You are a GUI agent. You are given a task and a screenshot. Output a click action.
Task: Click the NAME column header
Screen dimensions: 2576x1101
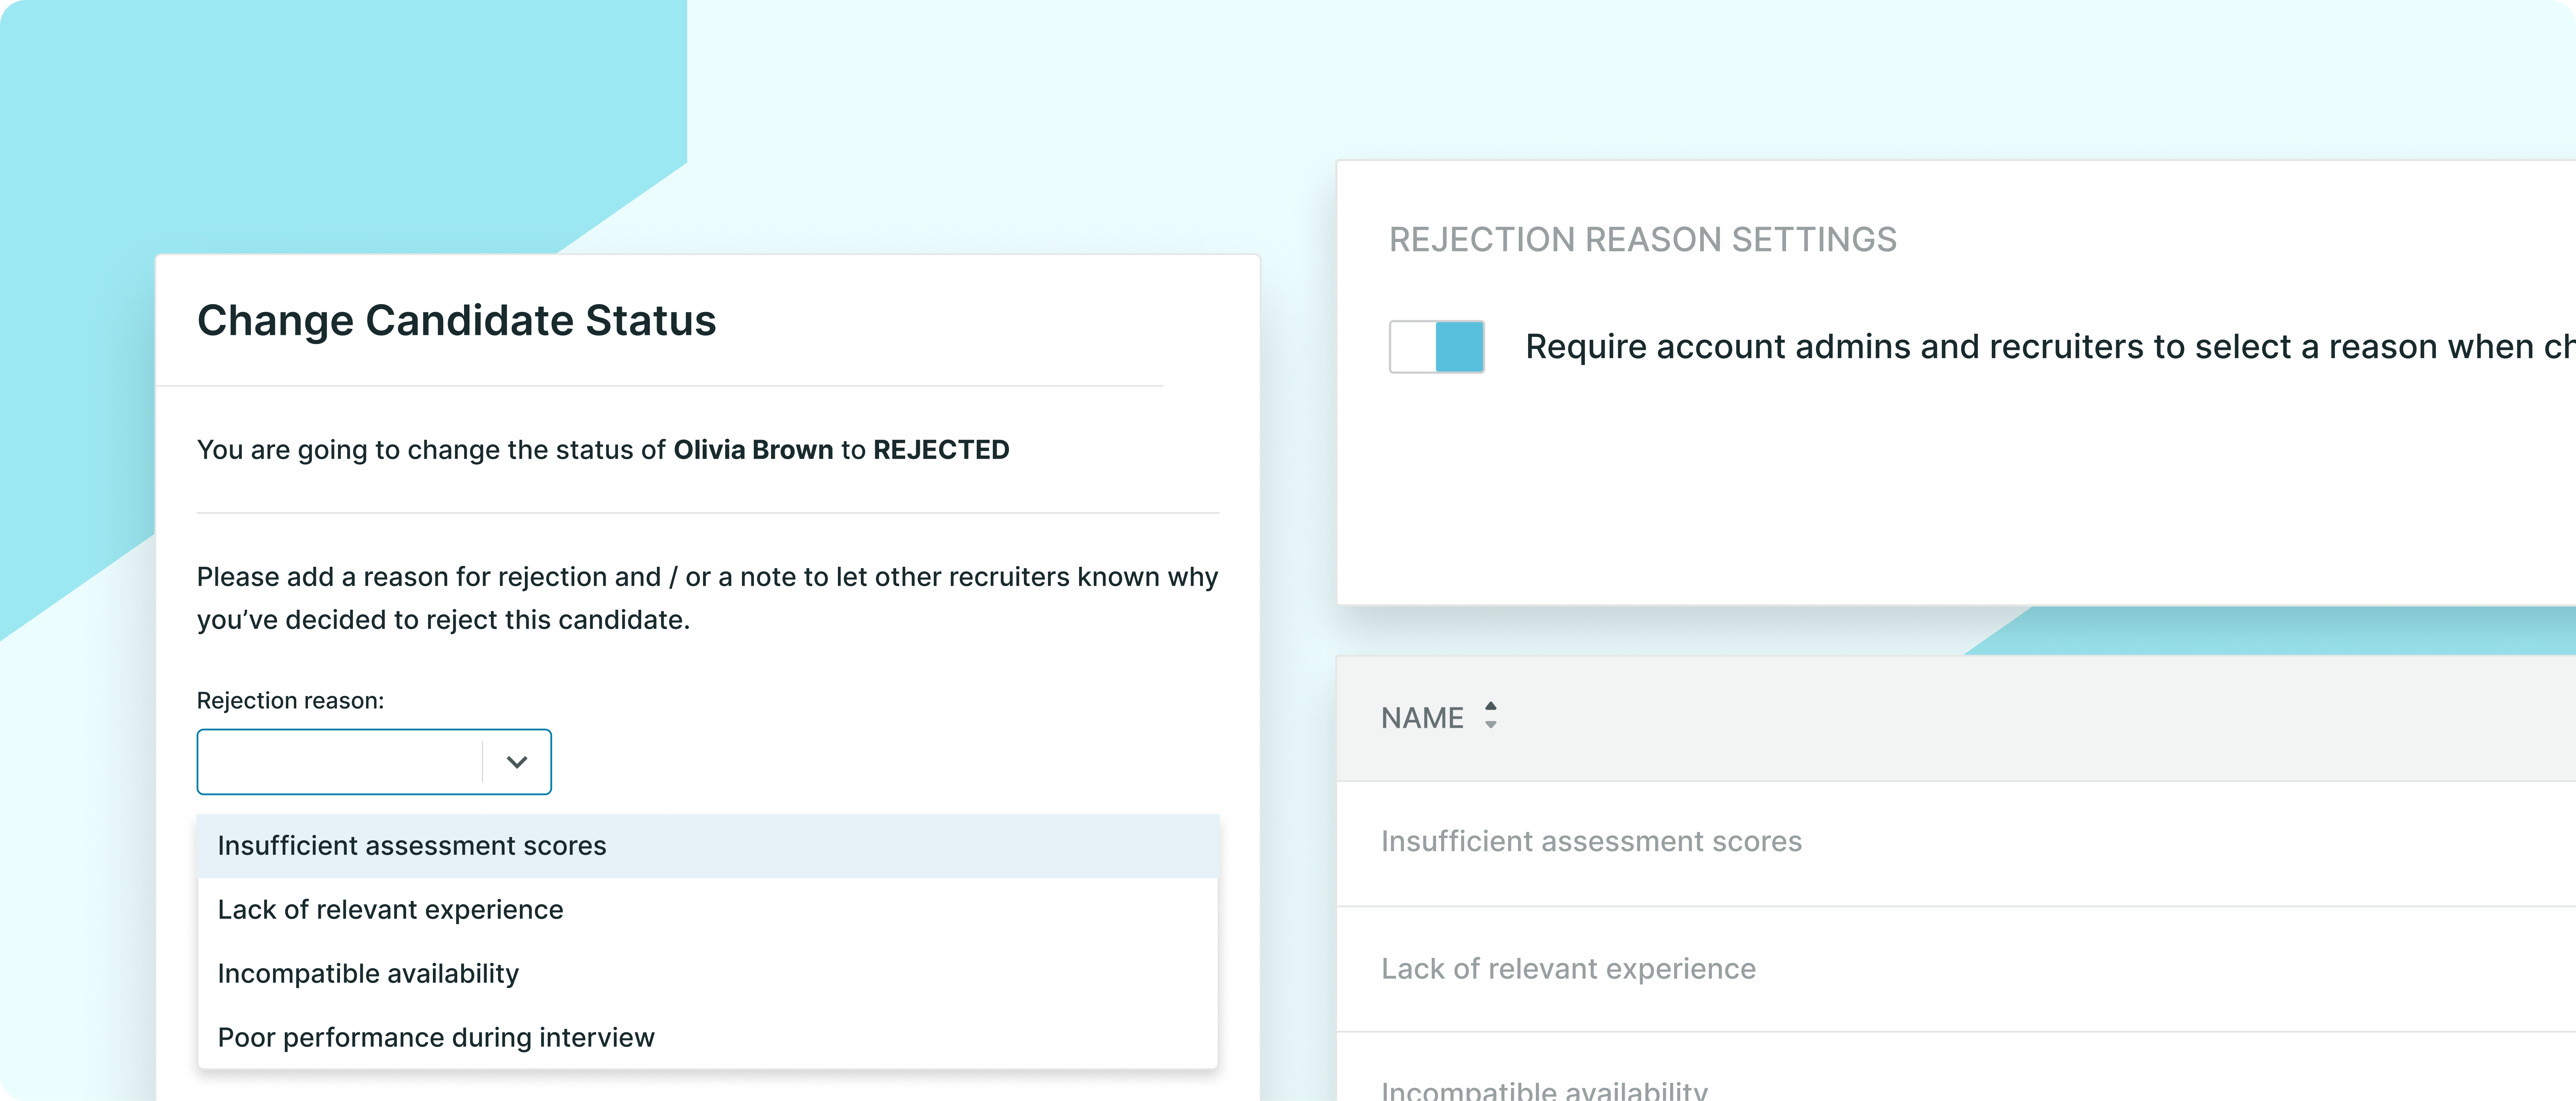[1422, 718]
